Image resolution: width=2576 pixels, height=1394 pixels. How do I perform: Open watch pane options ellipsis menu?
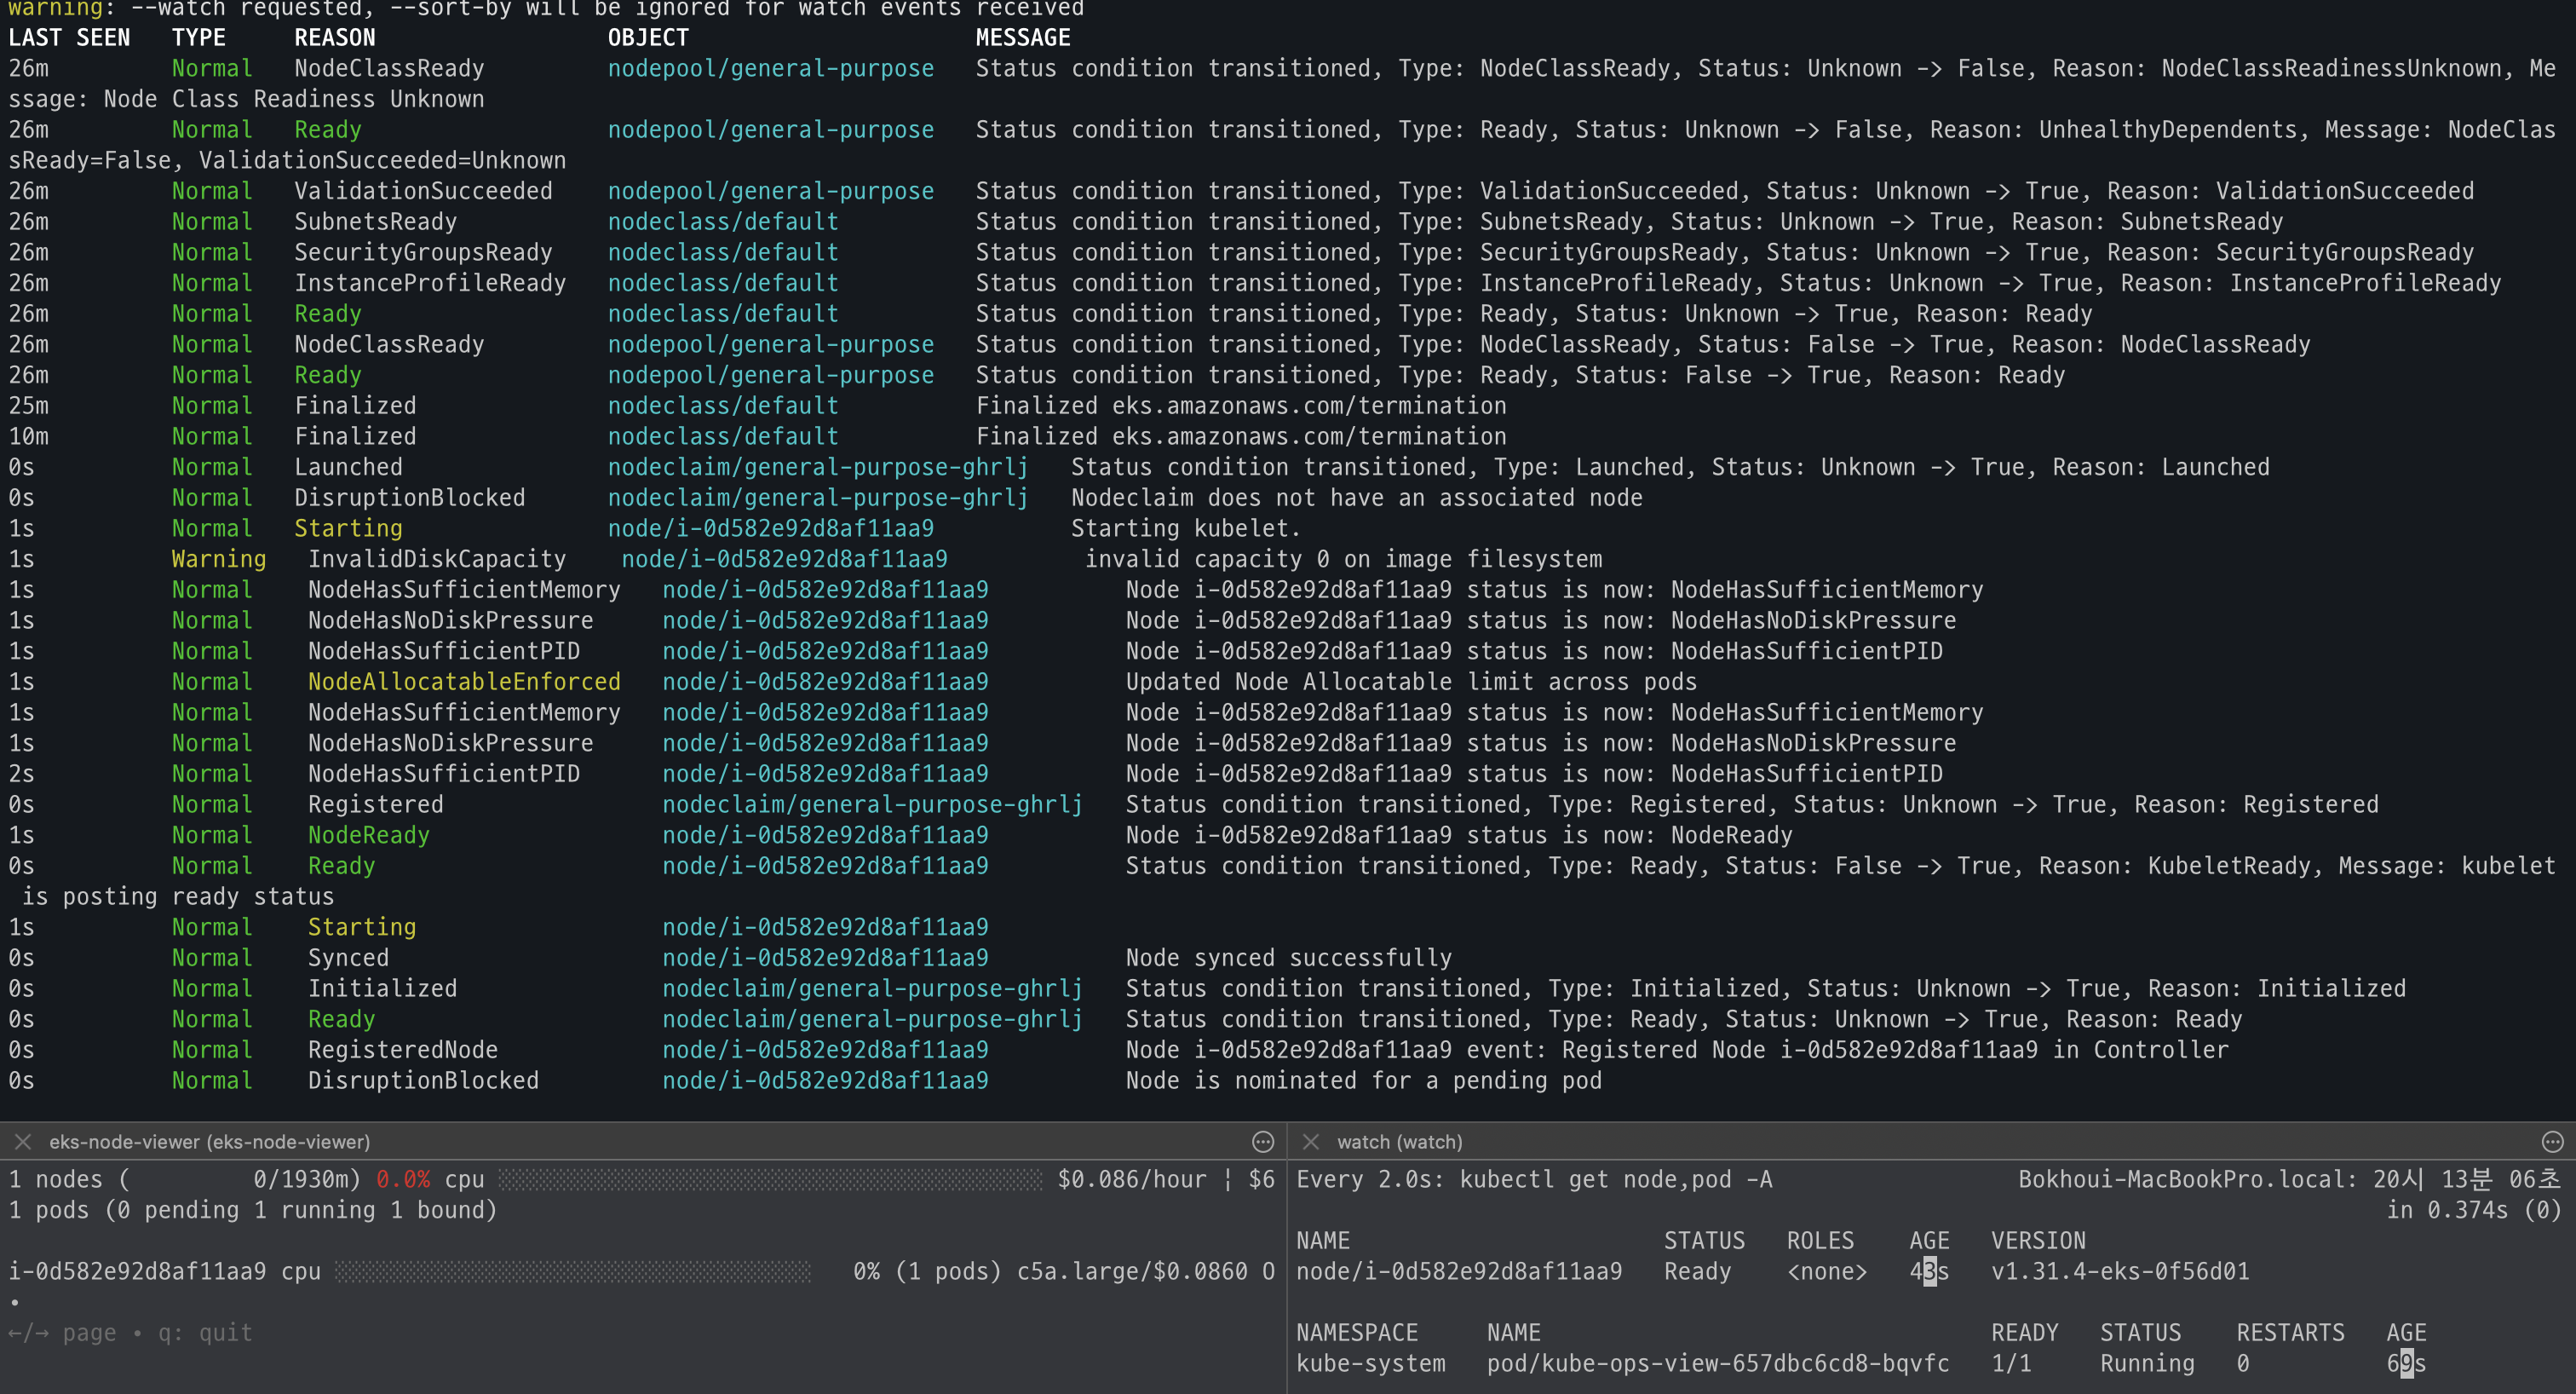[x=2552, y=1141]
